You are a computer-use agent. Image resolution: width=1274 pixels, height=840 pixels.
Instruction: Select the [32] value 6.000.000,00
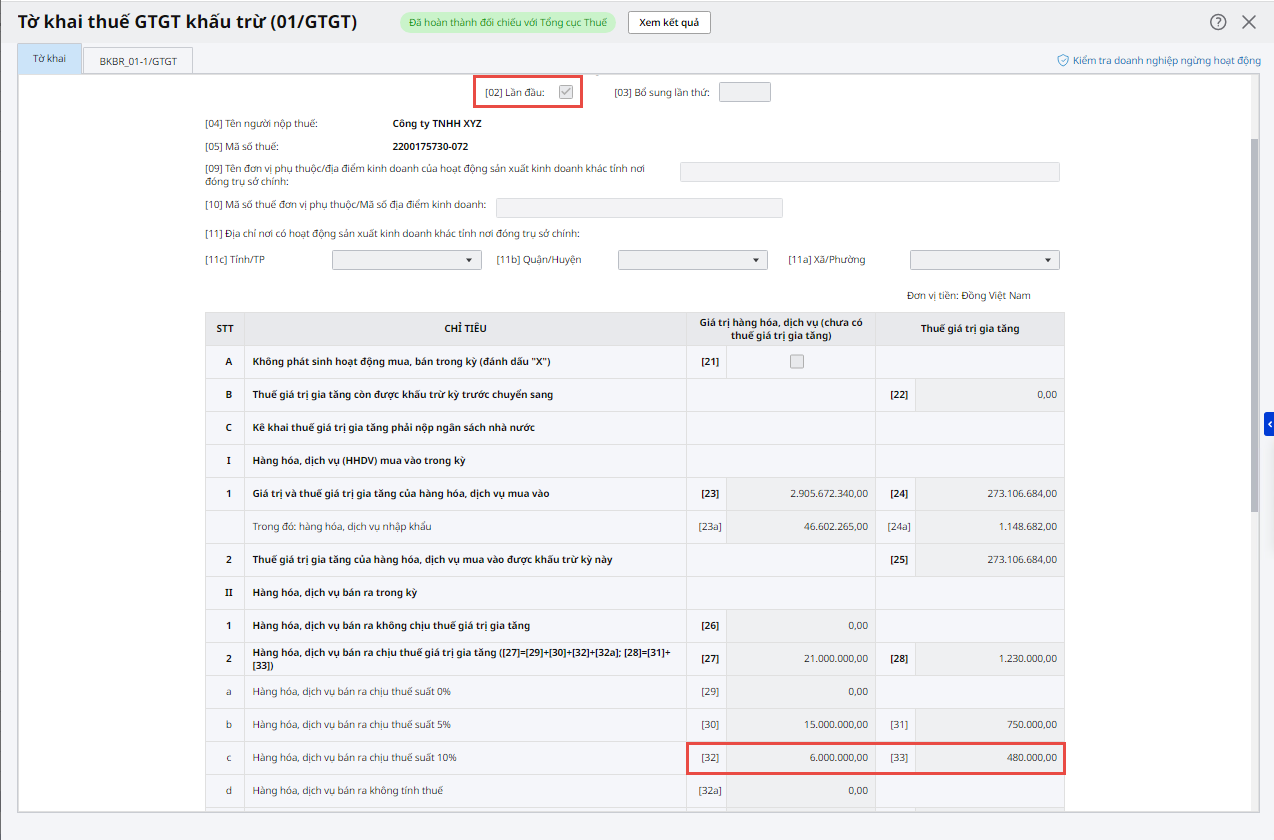coord(801,758)
